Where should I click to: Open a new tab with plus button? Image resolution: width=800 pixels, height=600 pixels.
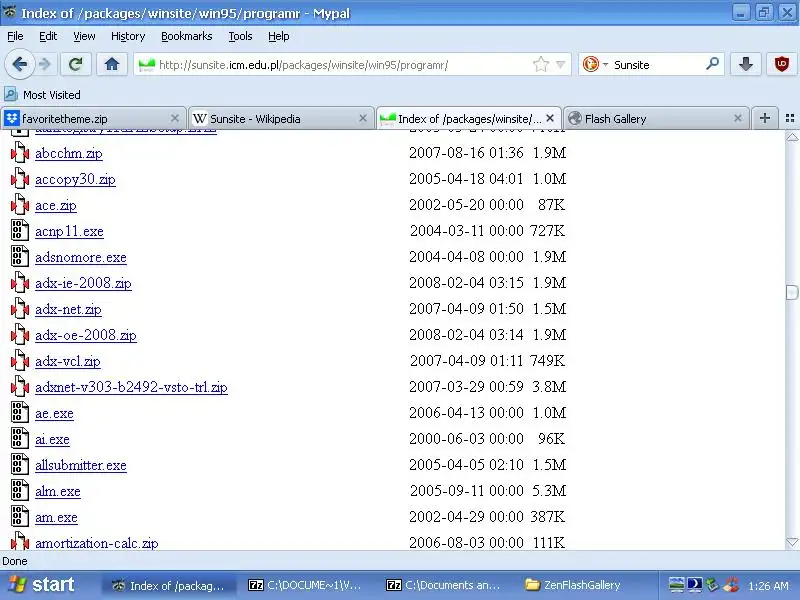point(764,118)
